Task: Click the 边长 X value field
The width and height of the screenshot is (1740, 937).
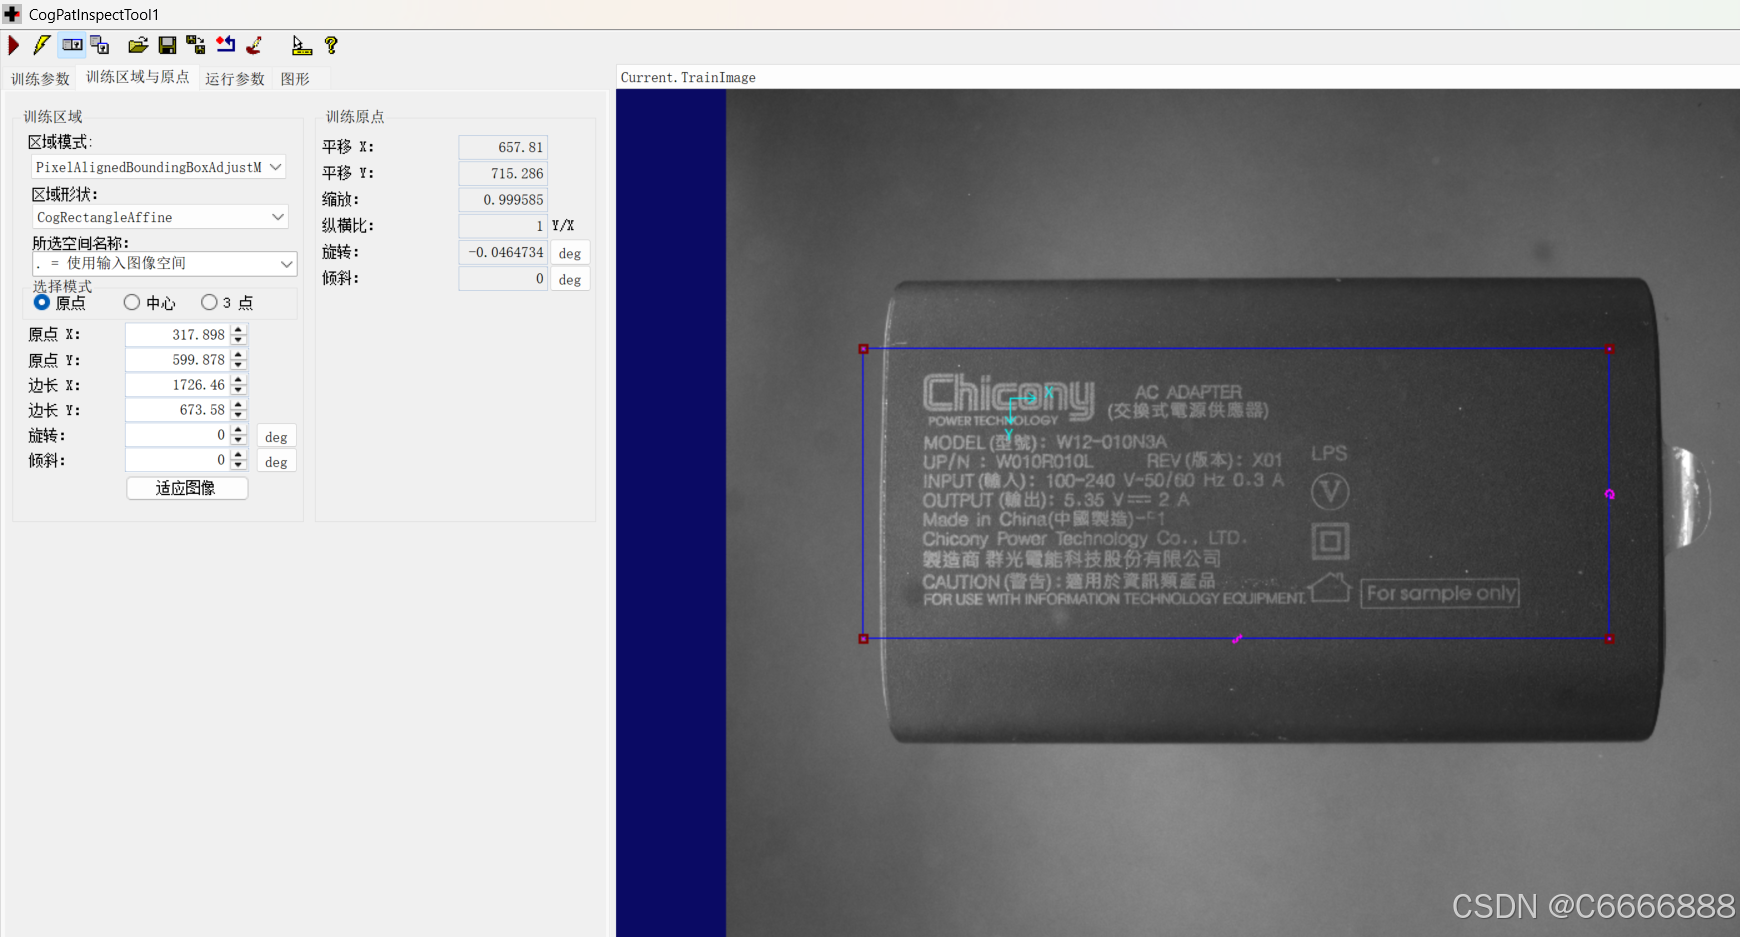Action: click(x=178, y=384)
